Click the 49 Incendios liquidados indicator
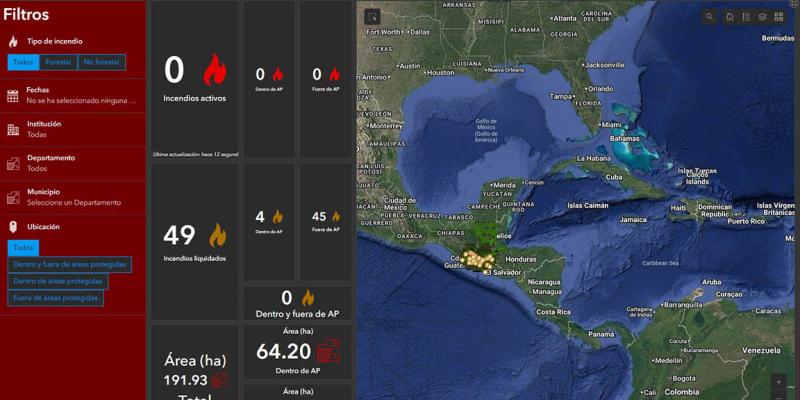Screen dimensions: 800x400 [194, 242]
